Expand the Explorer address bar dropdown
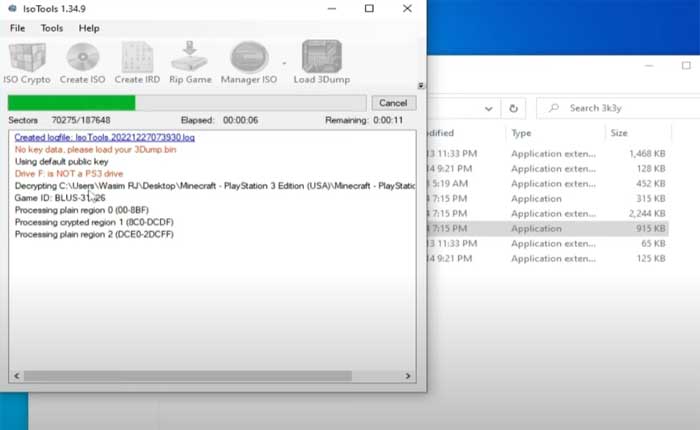The height and width of the screenshot is (430, 700). pos(488,109)
